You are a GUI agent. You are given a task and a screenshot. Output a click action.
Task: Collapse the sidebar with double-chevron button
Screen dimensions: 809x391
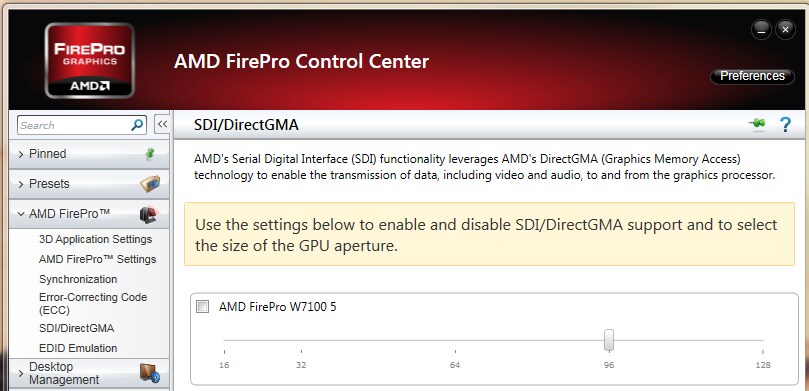(x=162, y=124)
